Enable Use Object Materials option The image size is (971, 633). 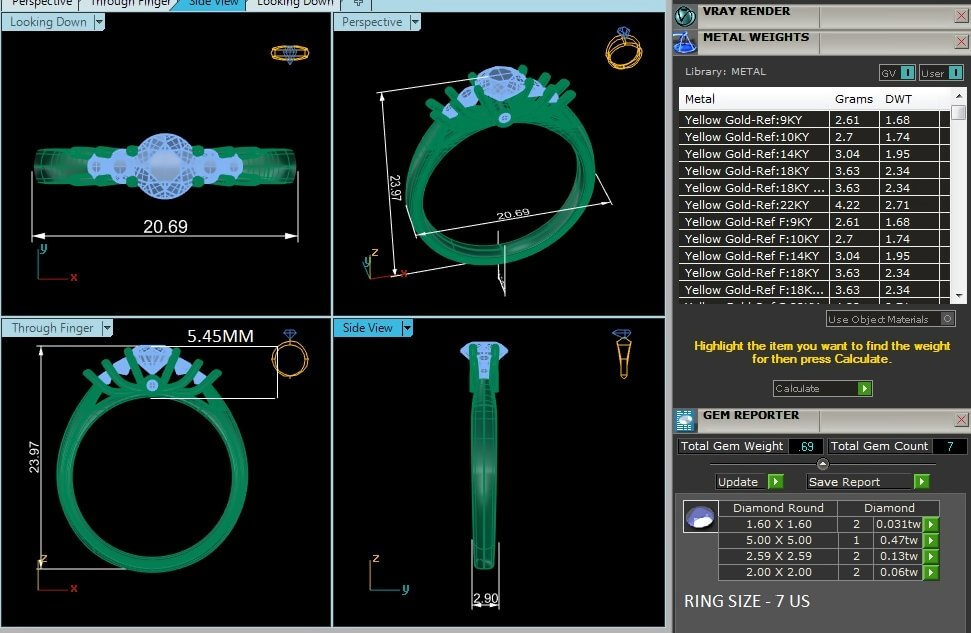click(947, 319)
